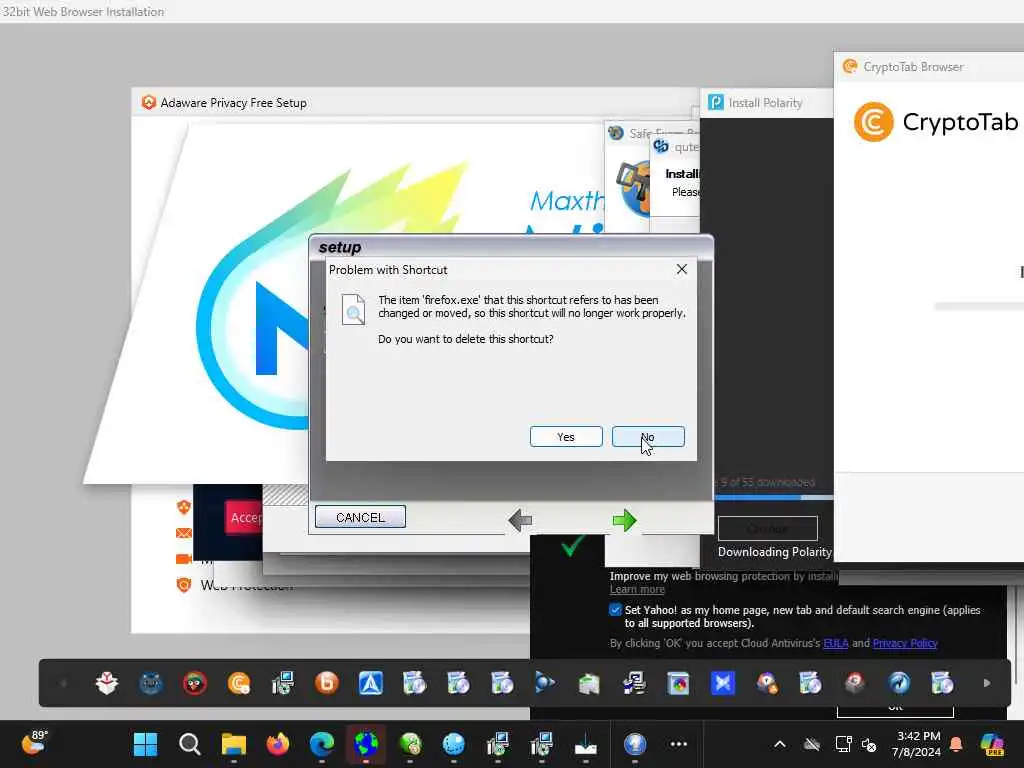This screenshot has height=768, width=1024.
Task: Open the Windows Start menu
Action: tap(145, 744)
